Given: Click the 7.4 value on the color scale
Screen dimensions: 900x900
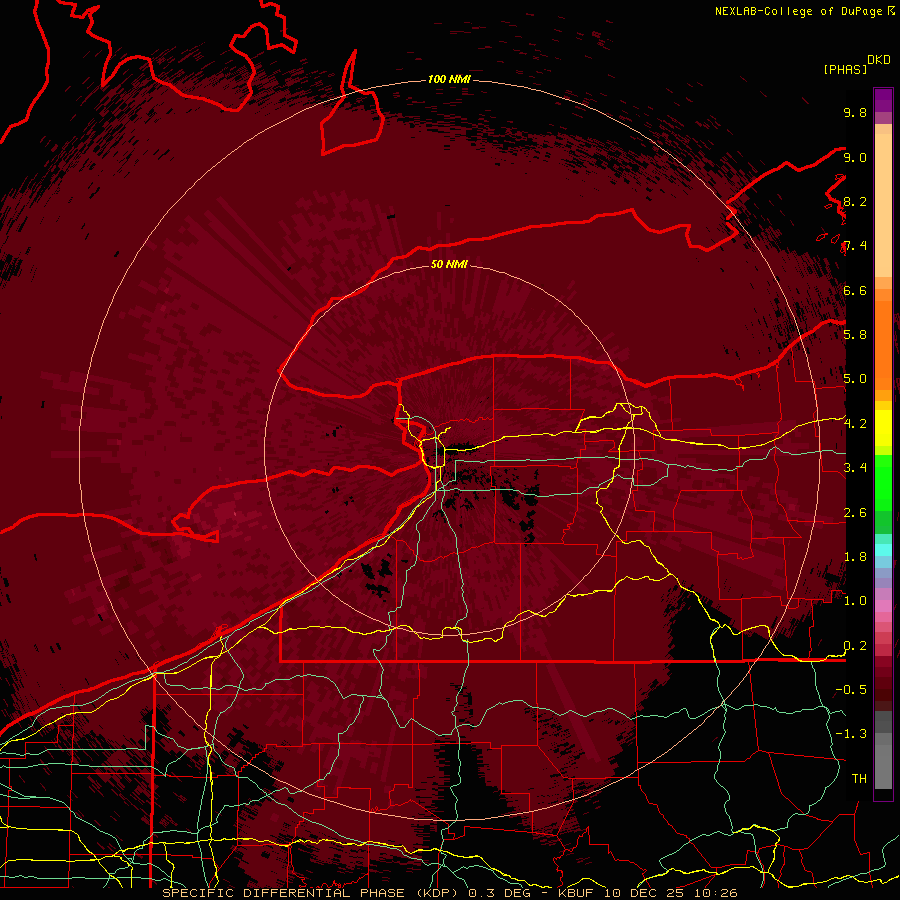Looking at the screenshot, I should [855, 246].
